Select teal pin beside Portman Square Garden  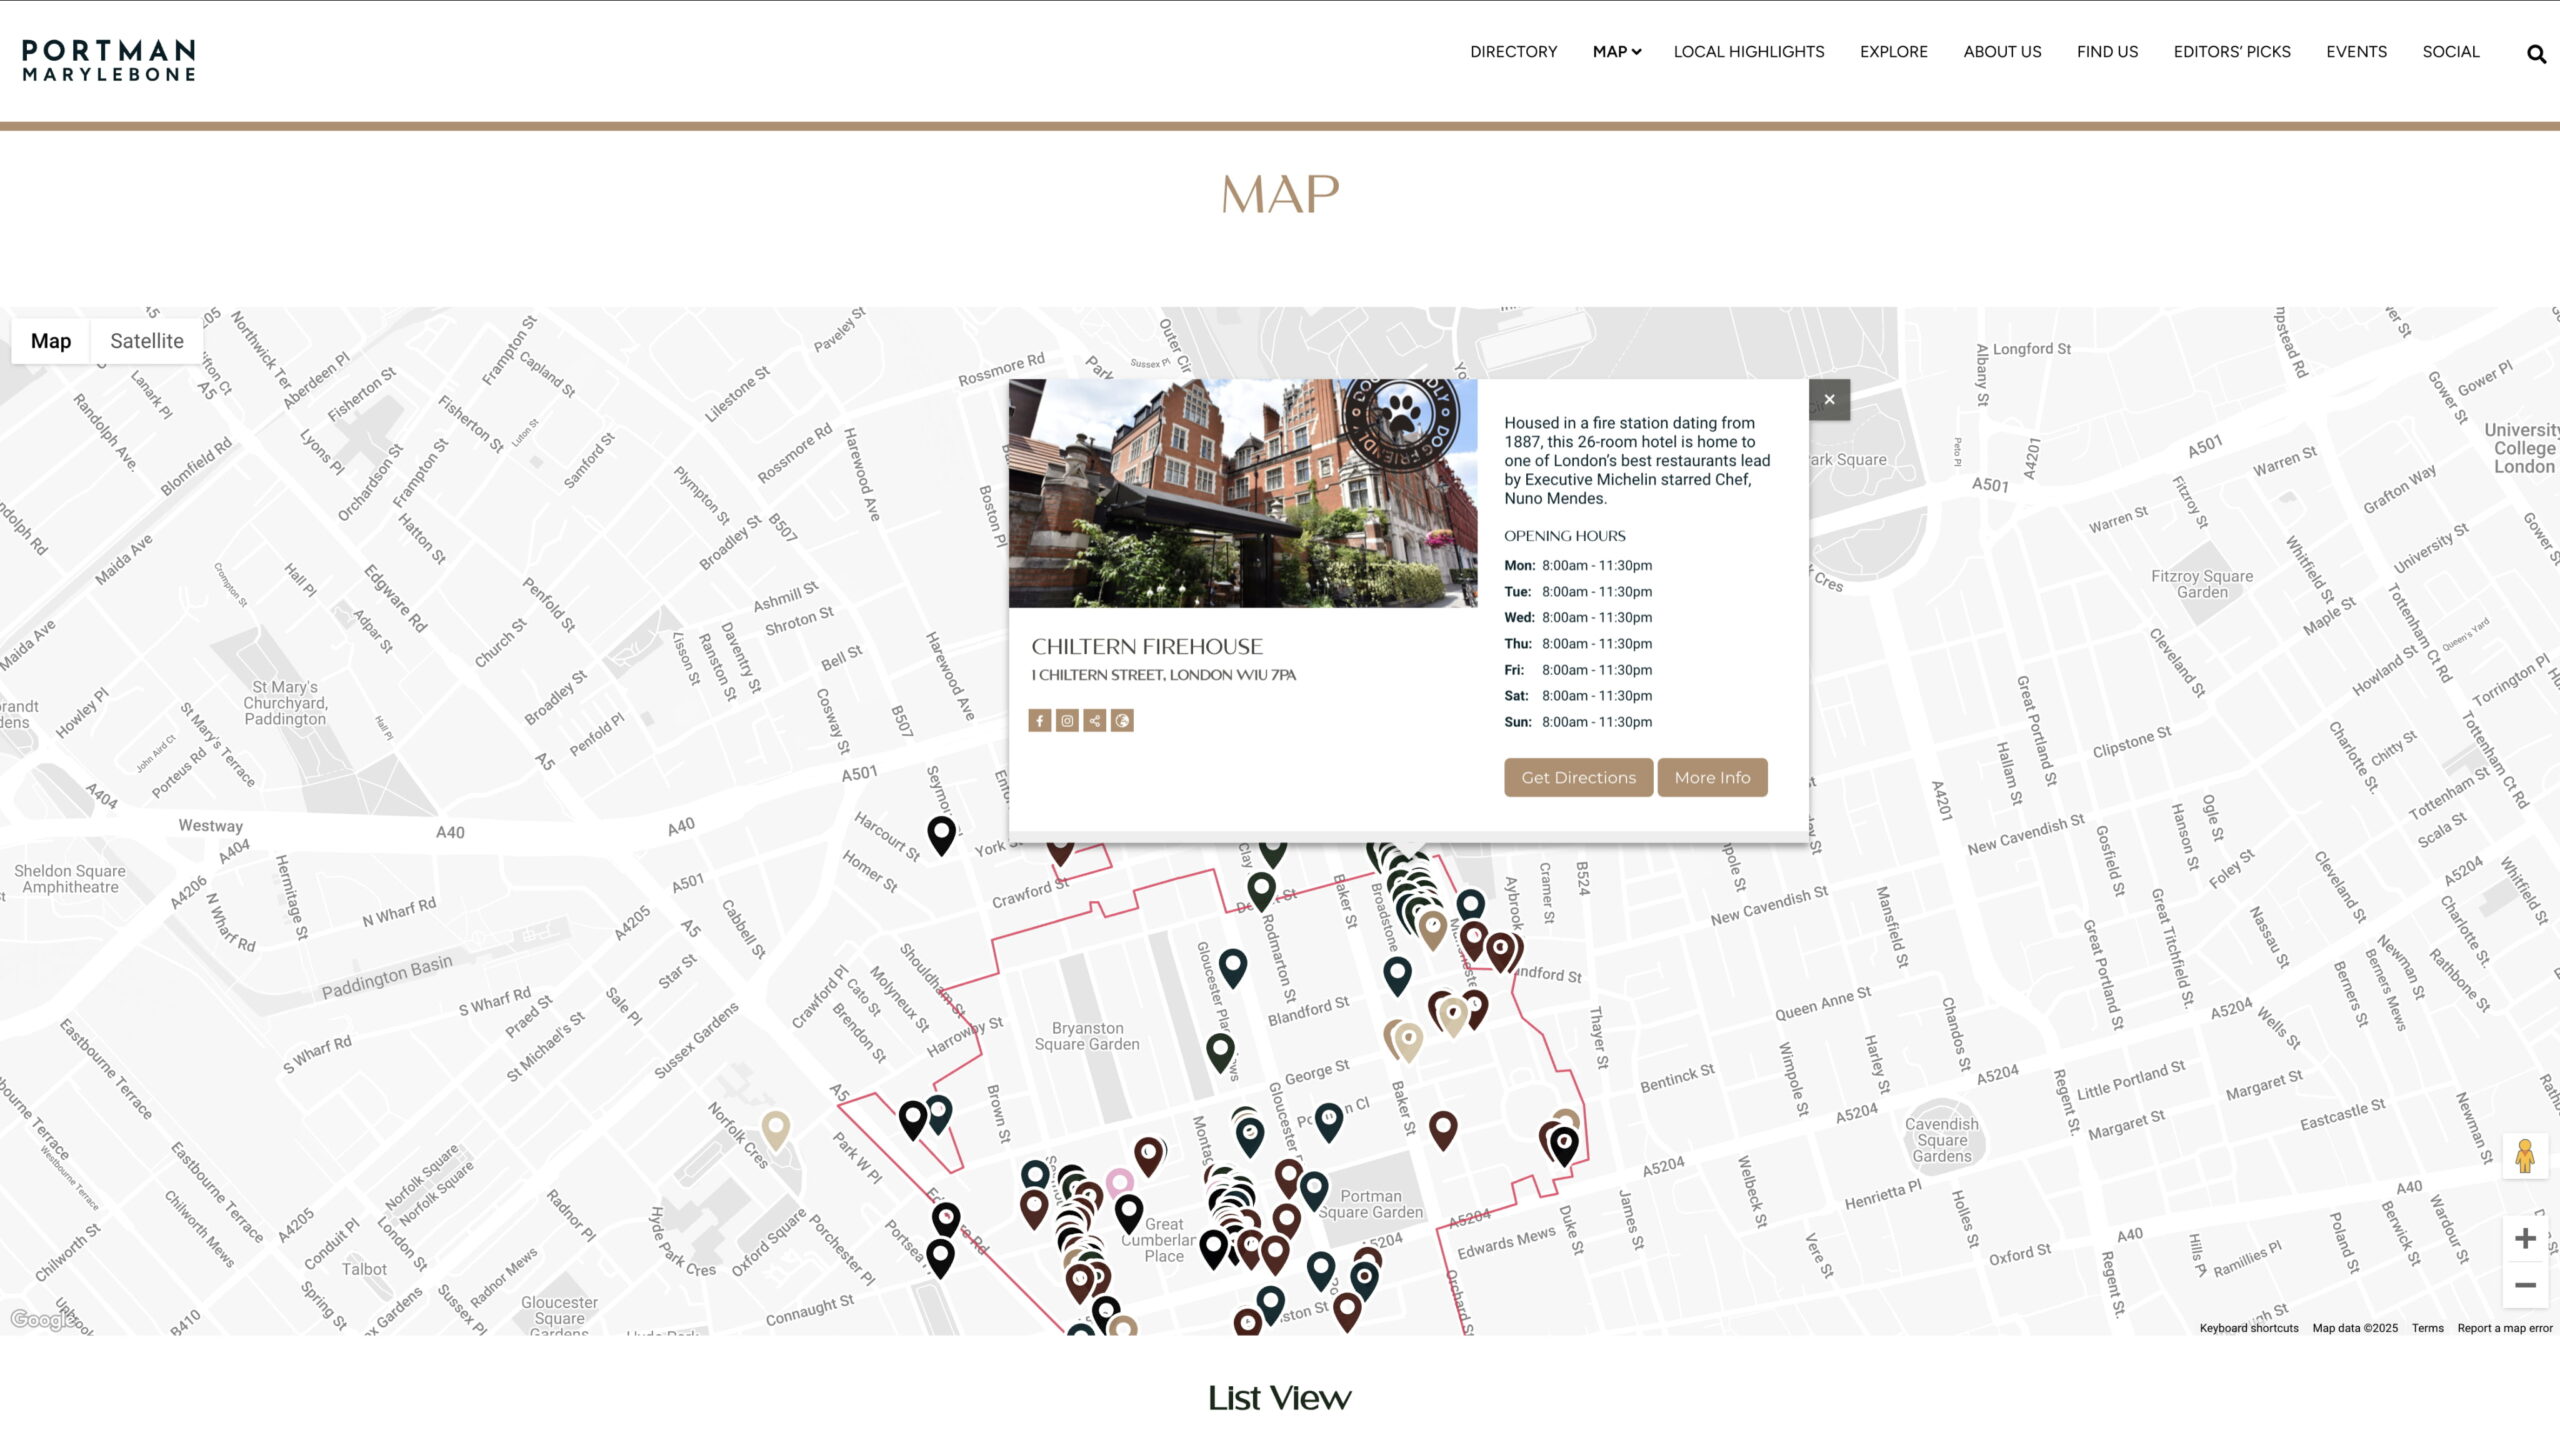[1314, 1190]
